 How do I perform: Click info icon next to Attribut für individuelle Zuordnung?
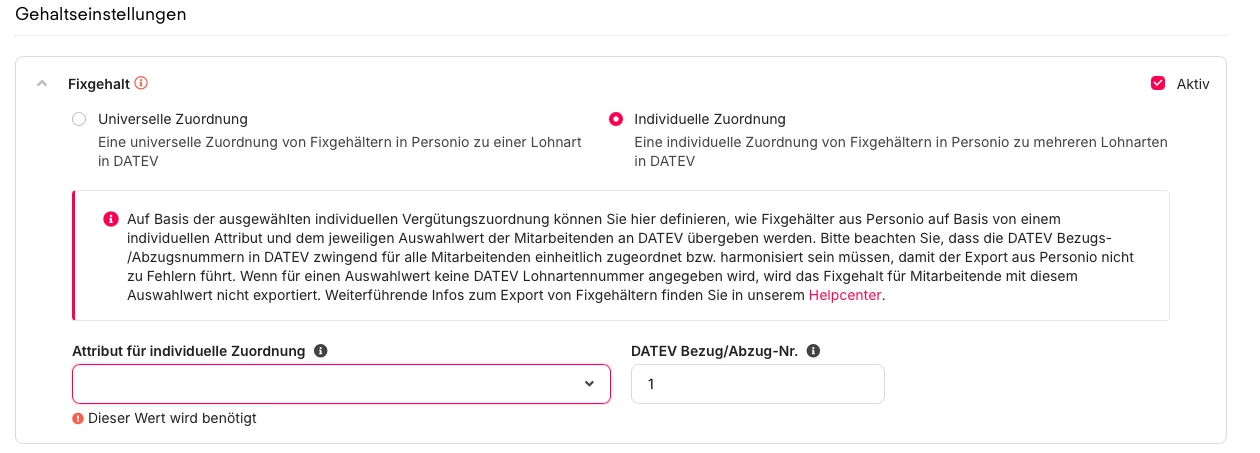point(320,351)
